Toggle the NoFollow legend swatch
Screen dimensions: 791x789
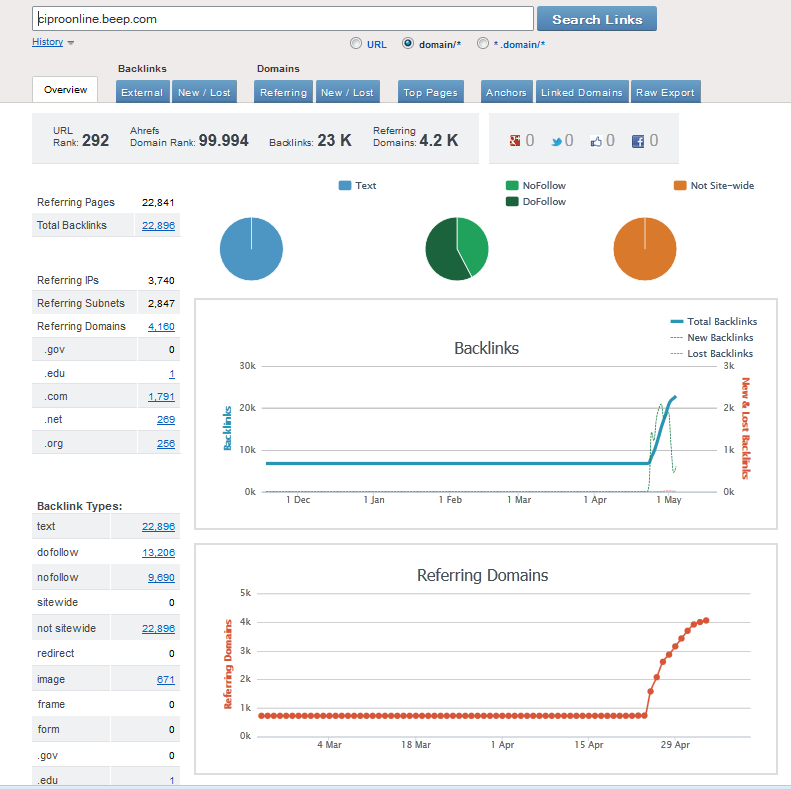click(x=512, y=186)
